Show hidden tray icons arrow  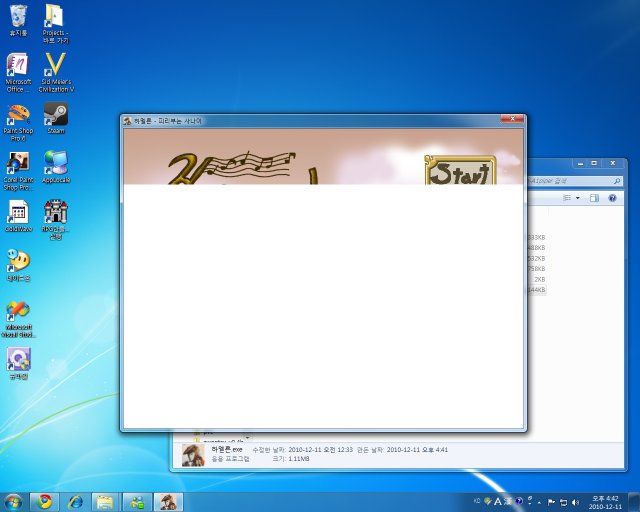coord(540,502)
